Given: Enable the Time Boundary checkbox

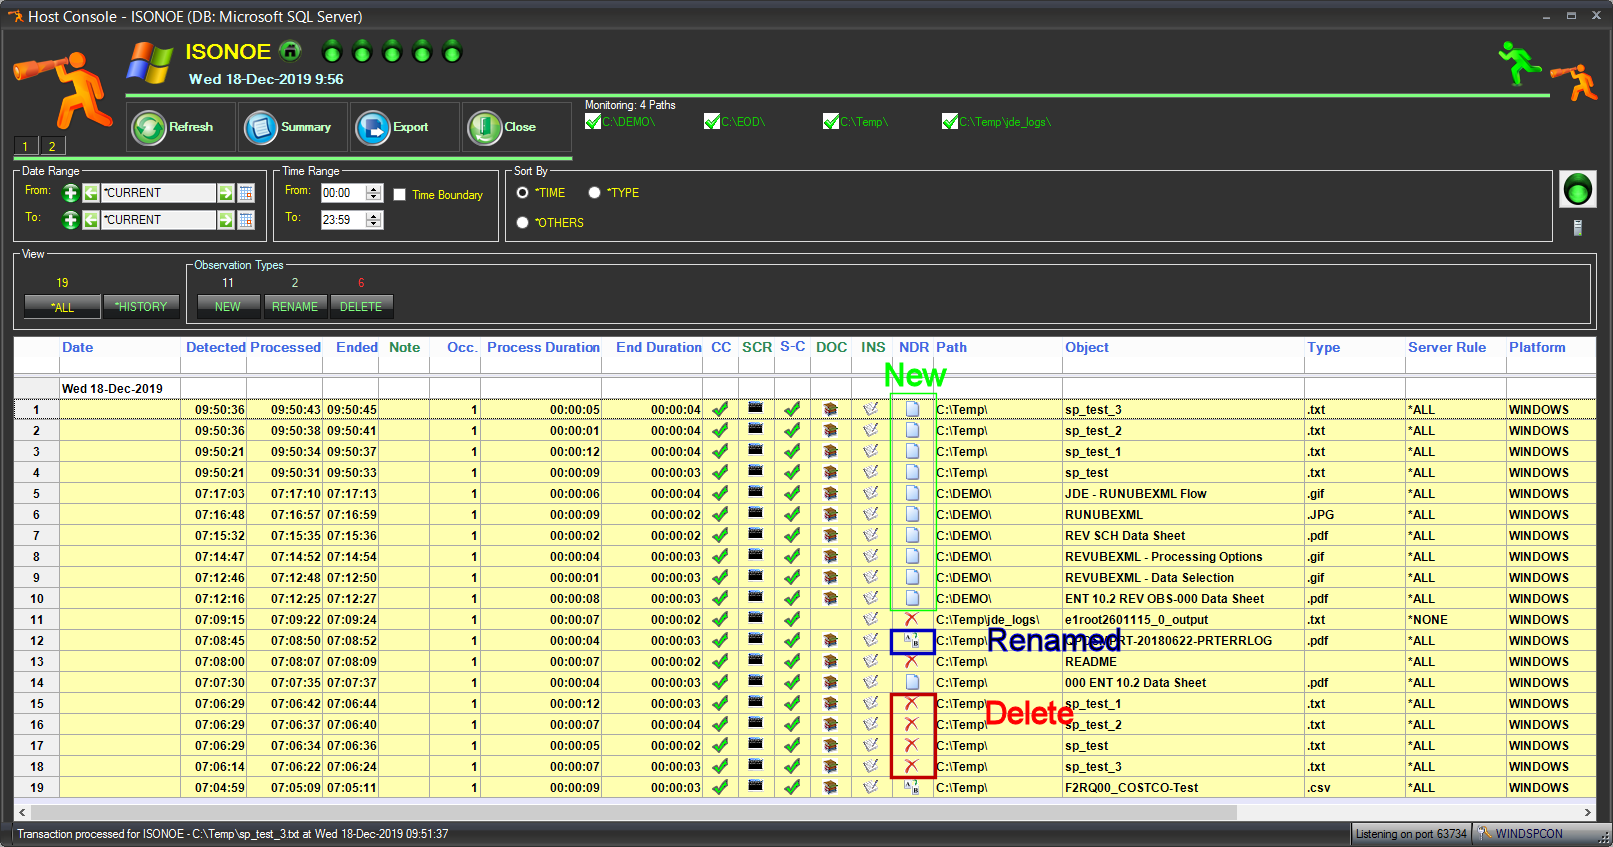Looking at the screenshot, I should click(x=400, y=195).
